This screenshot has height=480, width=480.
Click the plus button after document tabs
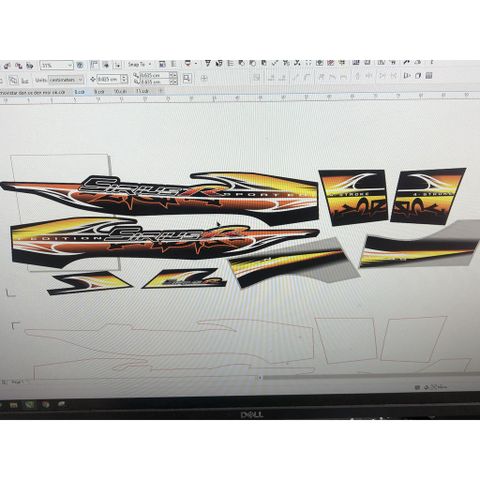coord(161,90)
